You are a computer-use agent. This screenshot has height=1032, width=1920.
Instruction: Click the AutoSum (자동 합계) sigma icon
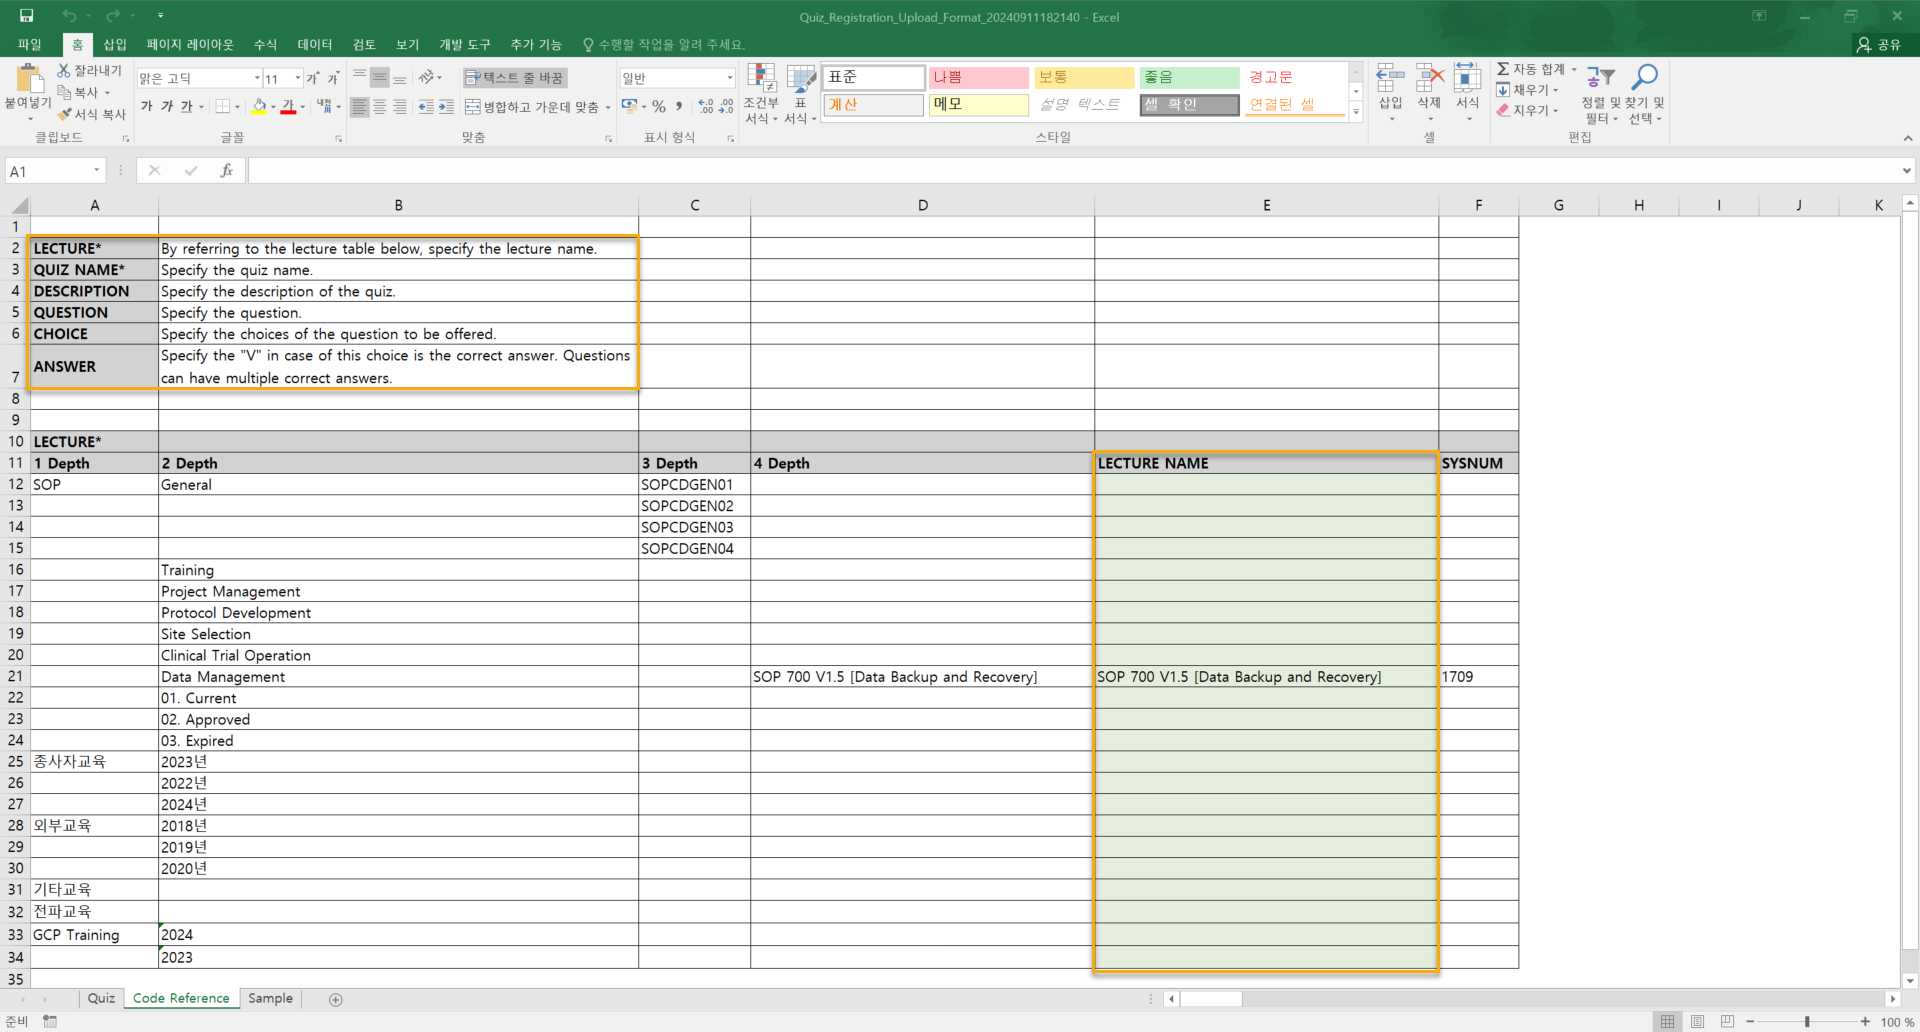pyautogui.click(x=1503, y=69)
